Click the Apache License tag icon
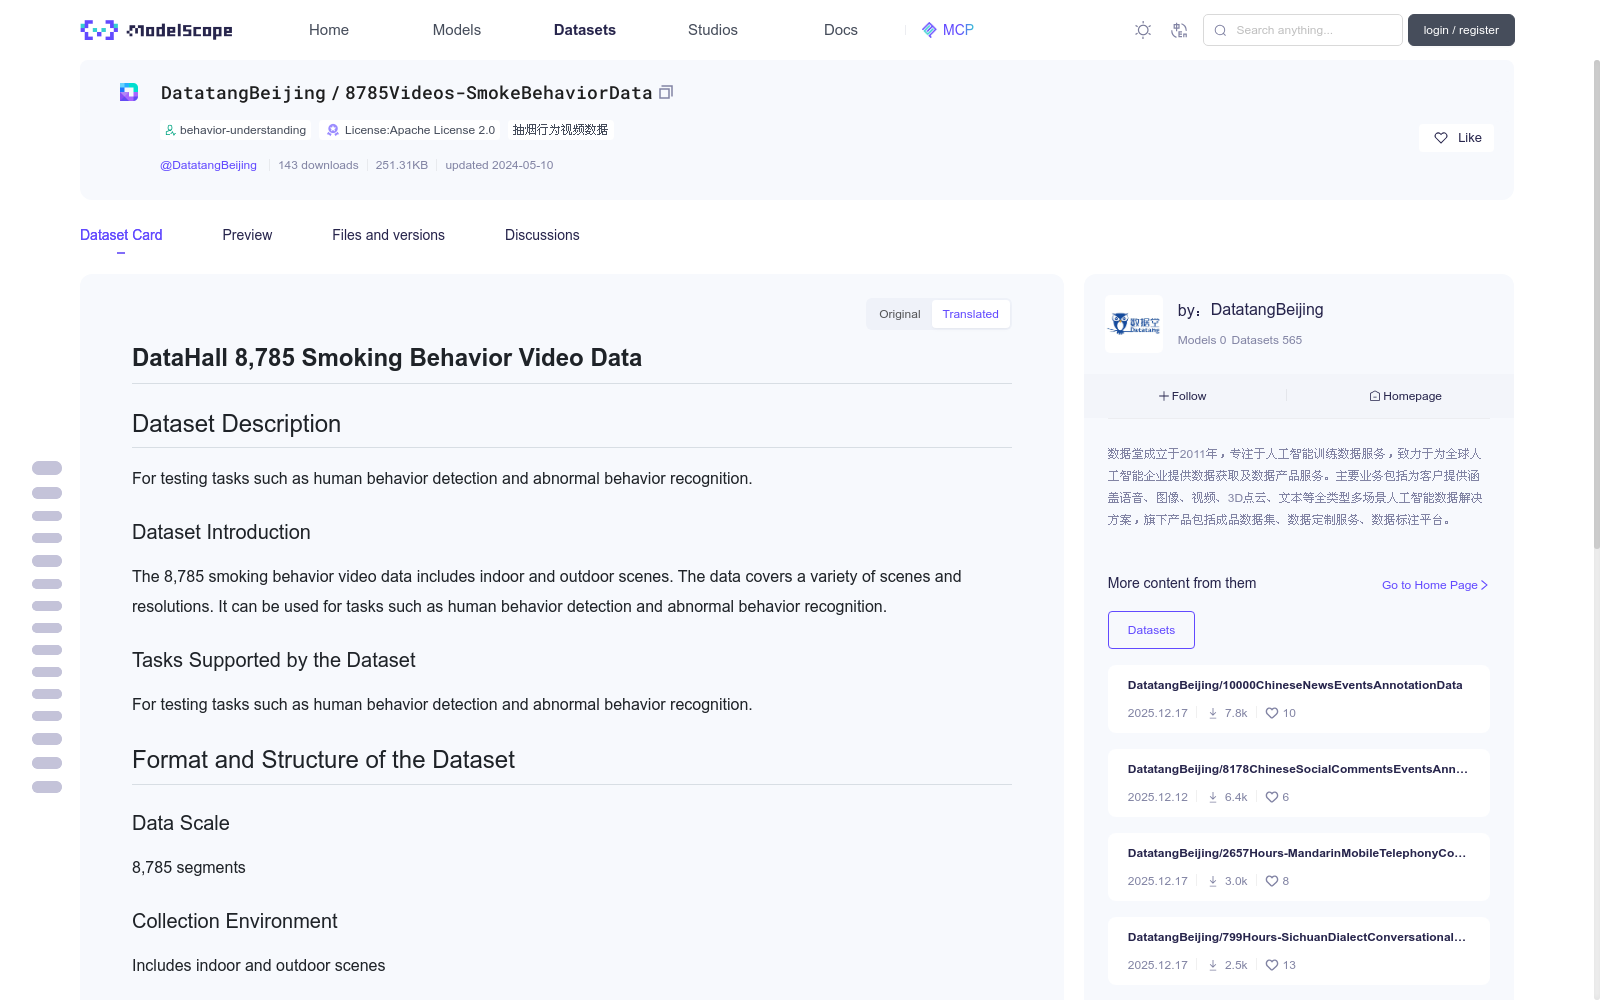This screenshot has height=1000, width=1600. pyautogui.click(x=333, y=130)
